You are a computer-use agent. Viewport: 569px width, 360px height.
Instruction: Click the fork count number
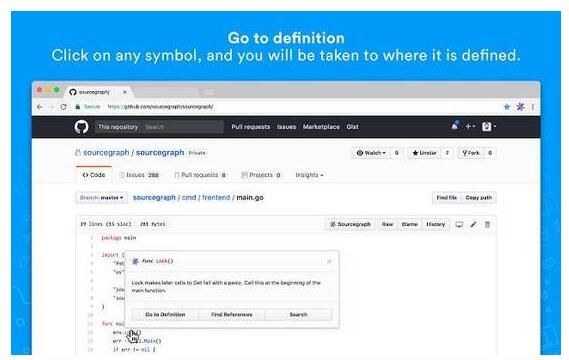(490, 153)
